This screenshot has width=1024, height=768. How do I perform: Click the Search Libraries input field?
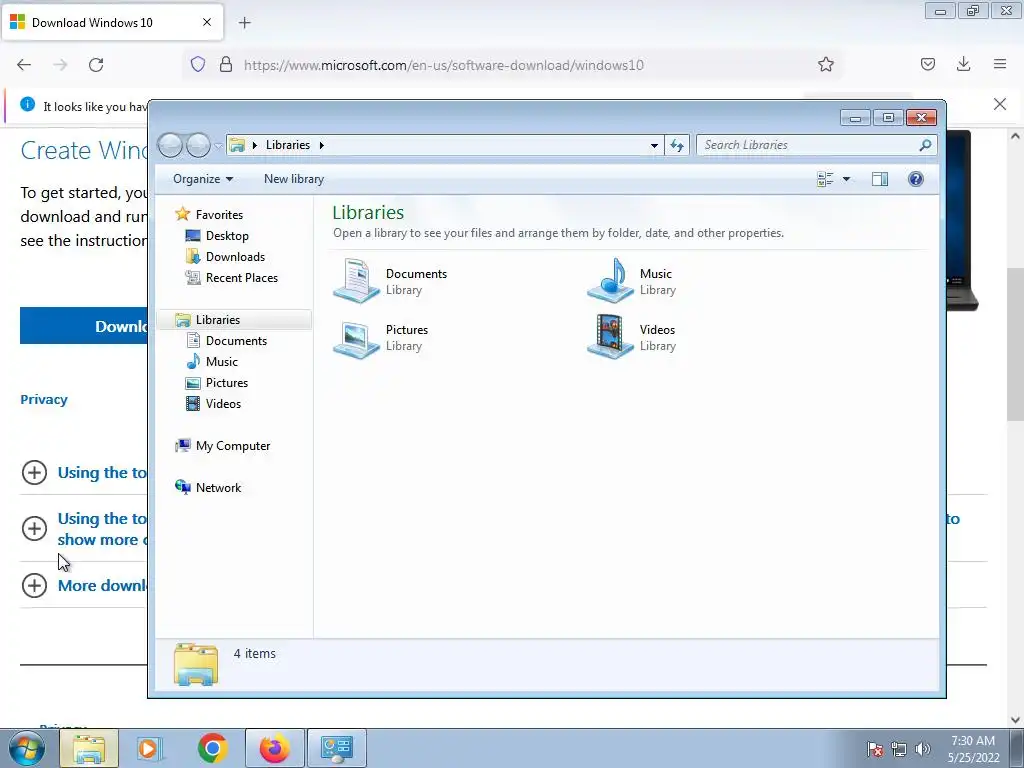807,145
